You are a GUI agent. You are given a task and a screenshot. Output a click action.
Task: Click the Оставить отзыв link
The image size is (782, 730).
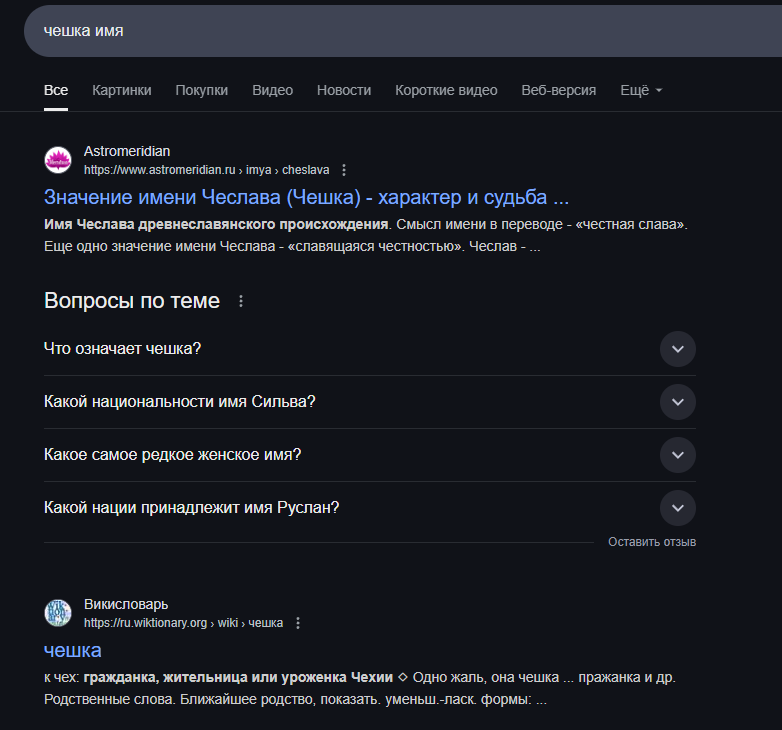[x=652, y=542]
